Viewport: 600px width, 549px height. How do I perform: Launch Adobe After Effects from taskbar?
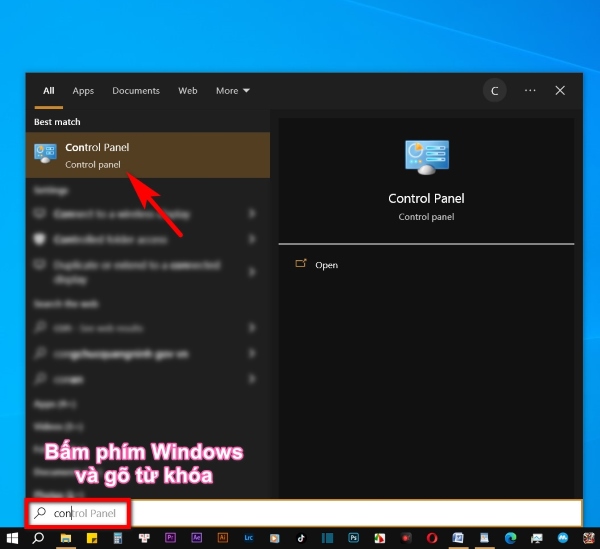click(196, 538)
